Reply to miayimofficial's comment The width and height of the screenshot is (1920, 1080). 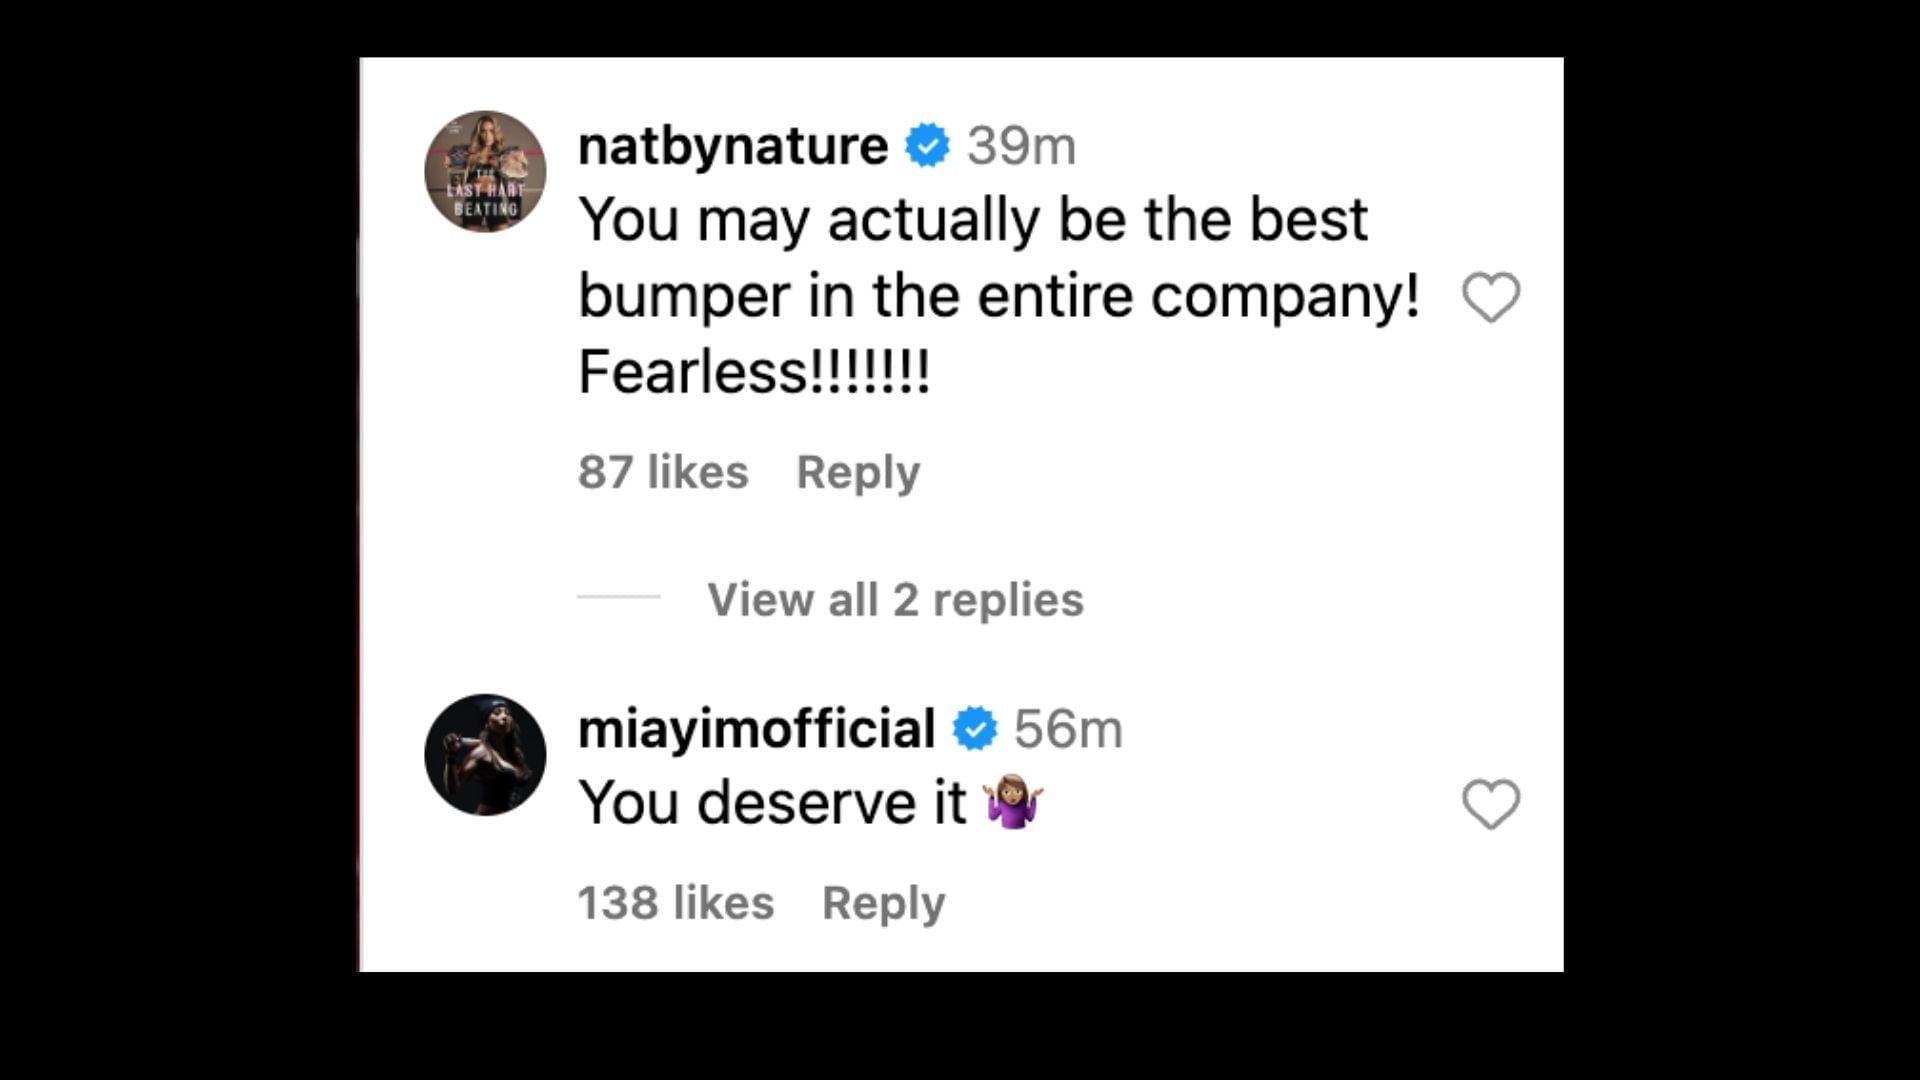883,903
